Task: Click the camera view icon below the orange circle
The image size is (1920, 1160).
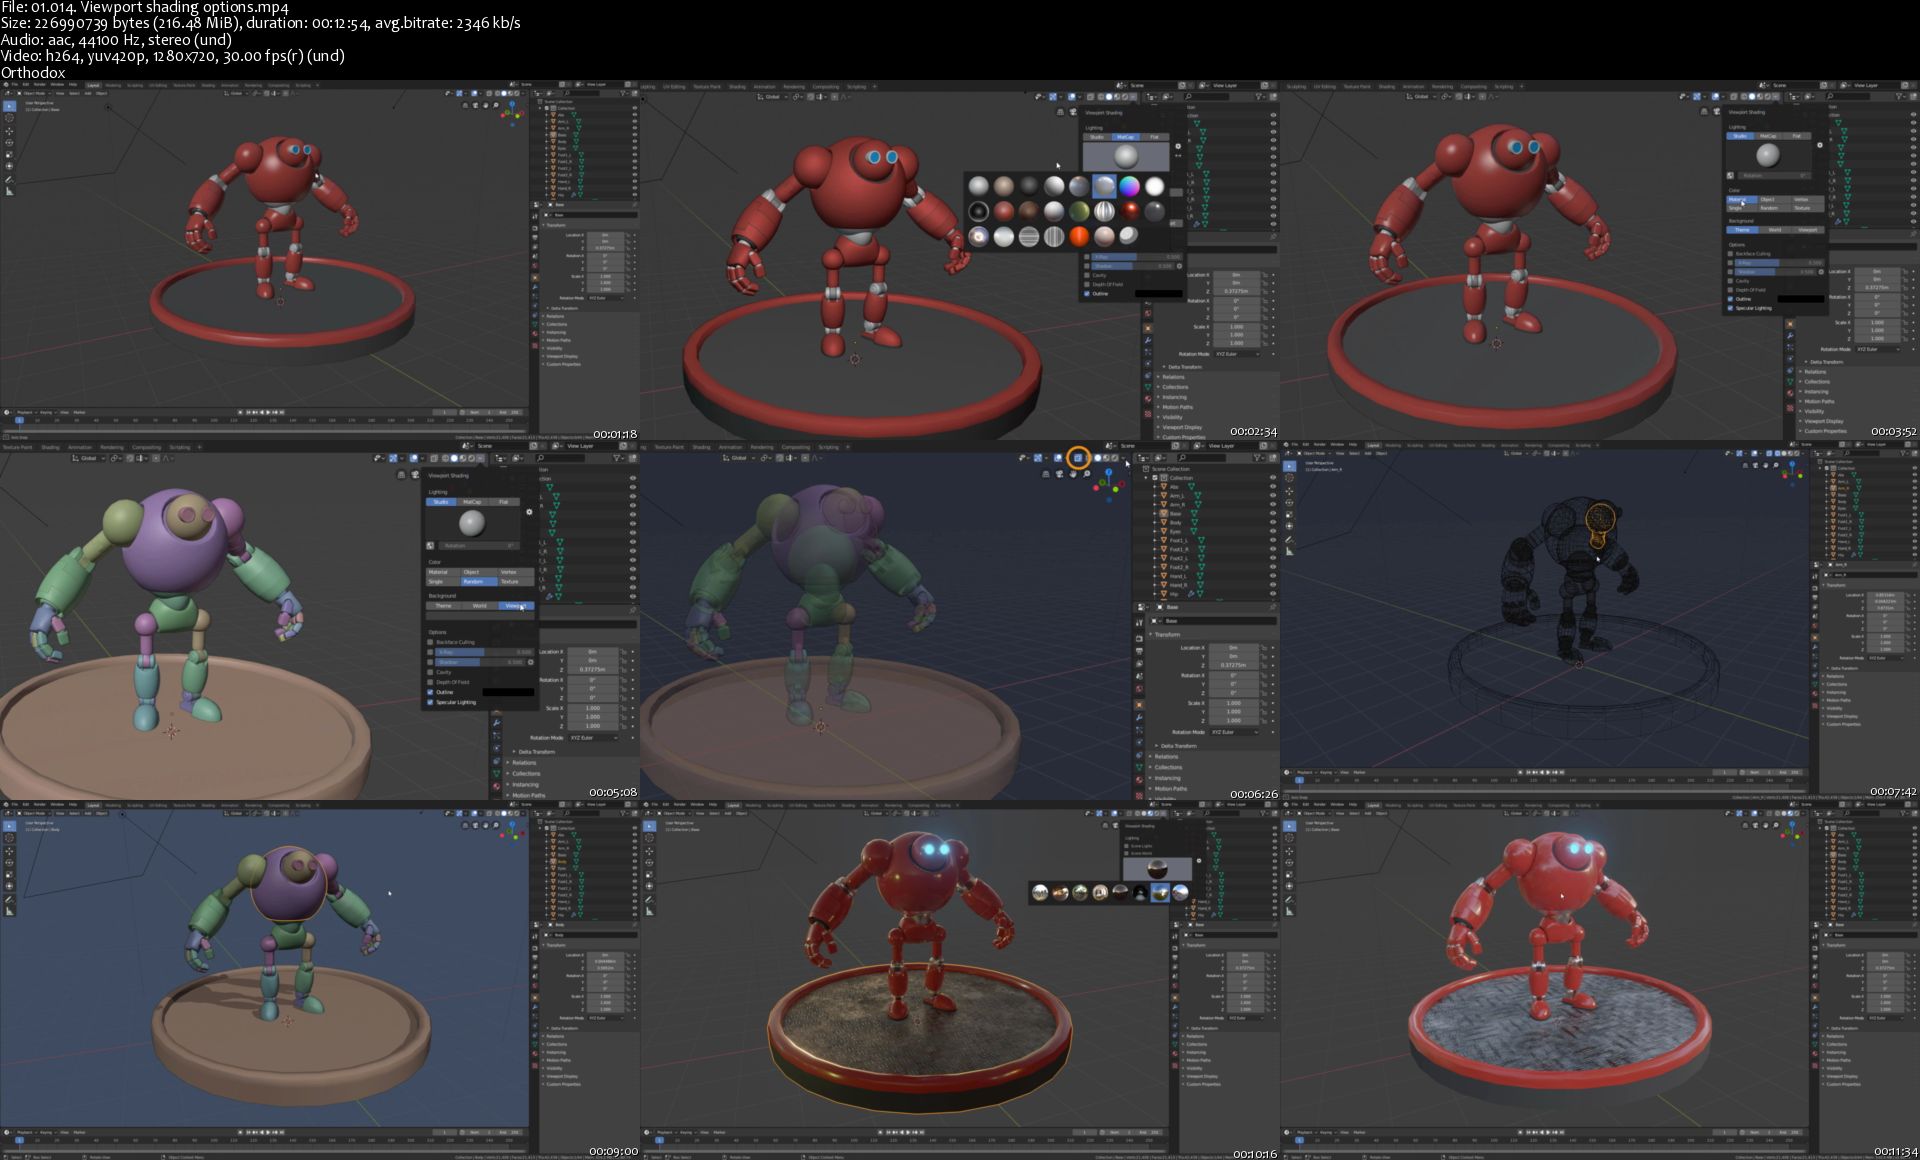Action: (x=1060, y=474)
